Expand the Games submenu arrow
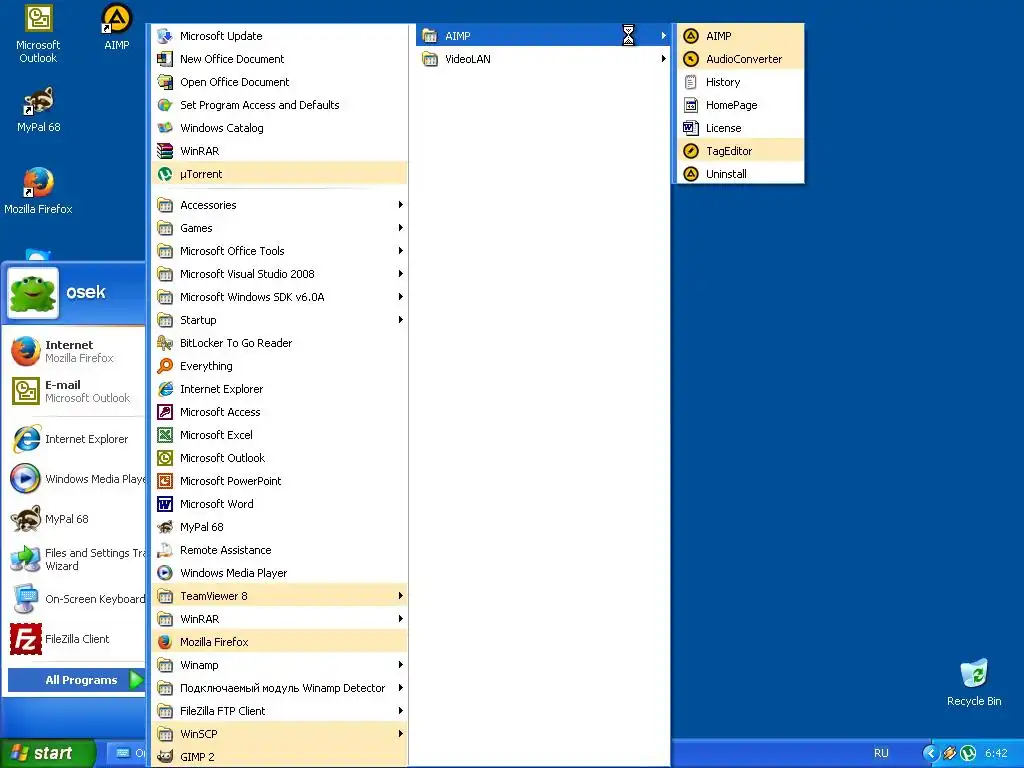Viewport: 1024px width, 768px height. click(400, 228)
